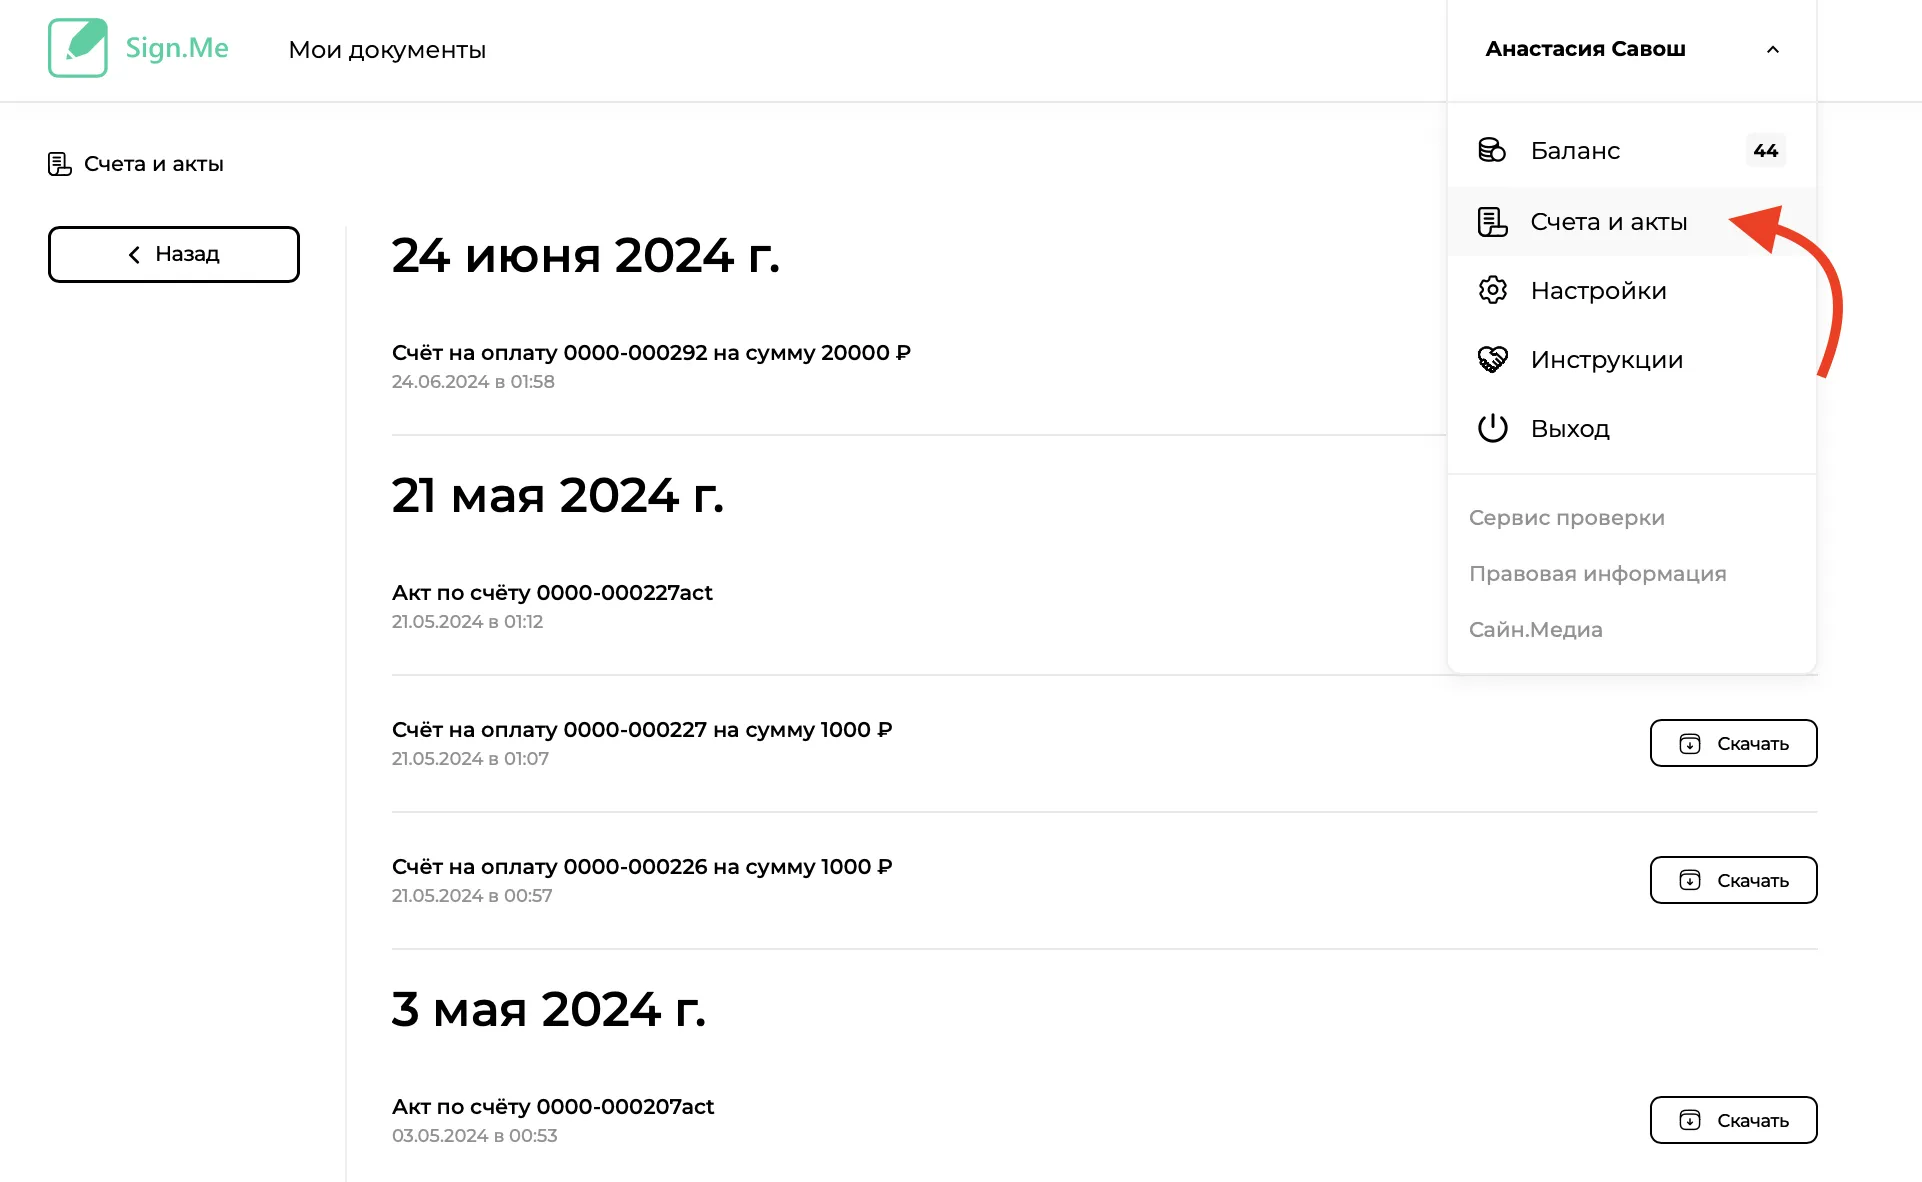The height and width of the screenshot is (1182, 1922).
Task: Click the Balance coins icon
Action: click(1492, 150)
